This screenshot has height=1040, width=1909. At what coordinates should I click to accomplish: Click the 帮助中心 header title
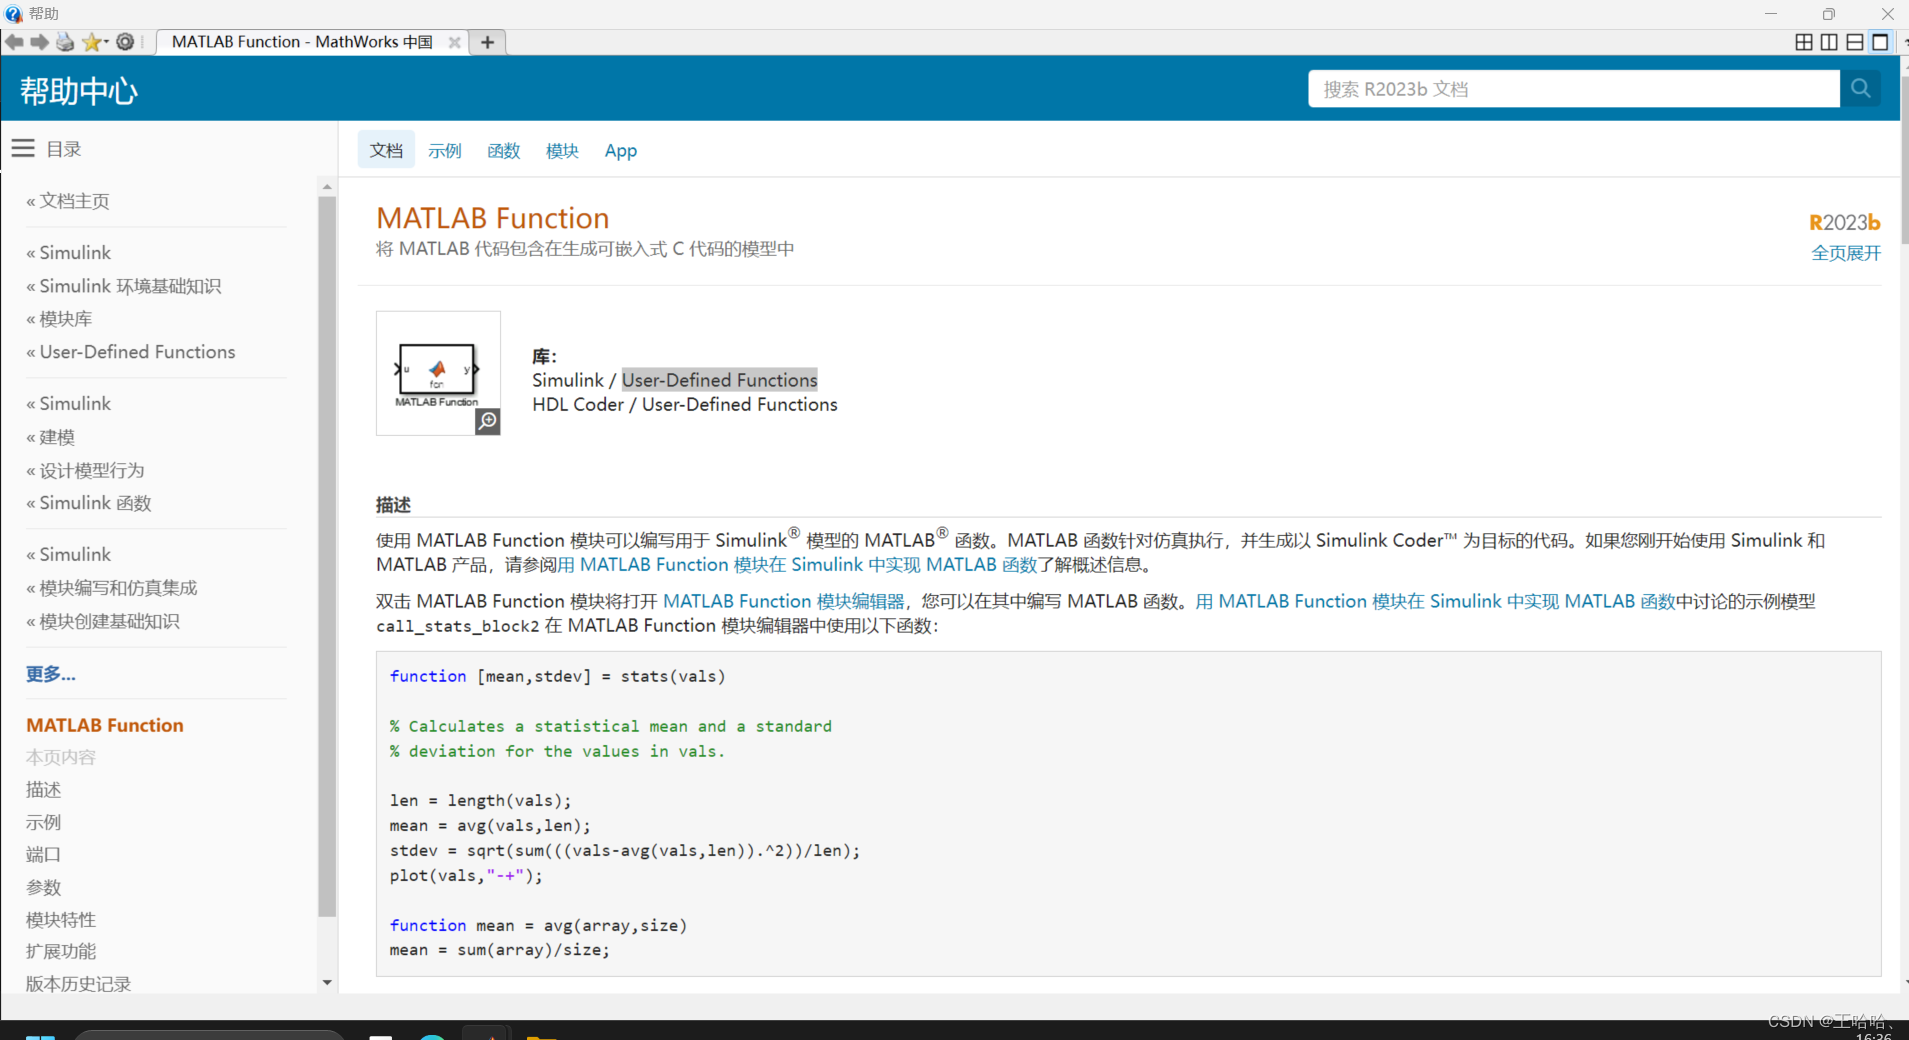point(79,91)
